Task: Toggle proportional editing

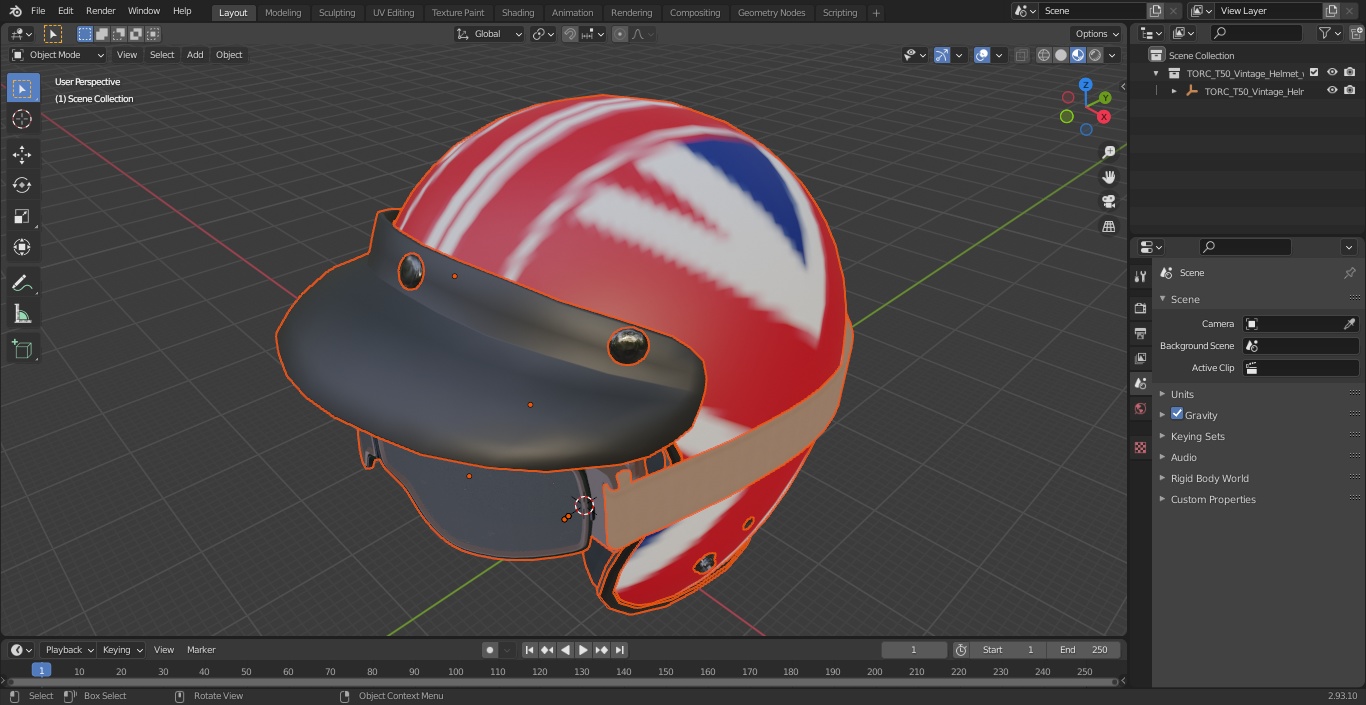Action: click(x=620, y=34)
